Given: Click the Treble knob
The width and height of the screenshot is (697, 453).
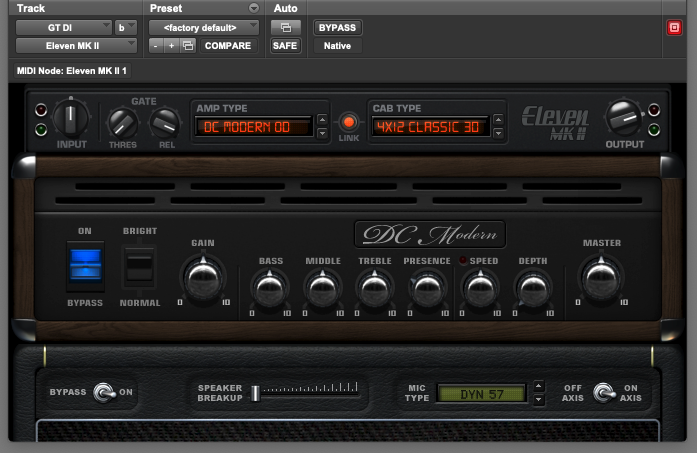Looking at the screenshot, I should click(375, 289).
